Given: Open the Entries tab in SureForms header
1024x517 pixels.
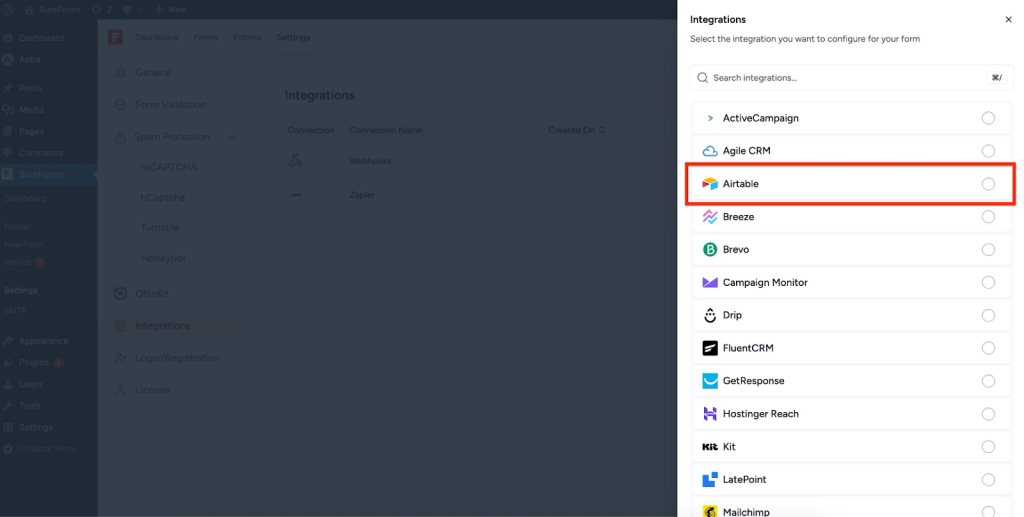Looking at the screenshot, I should coord(247,37).
